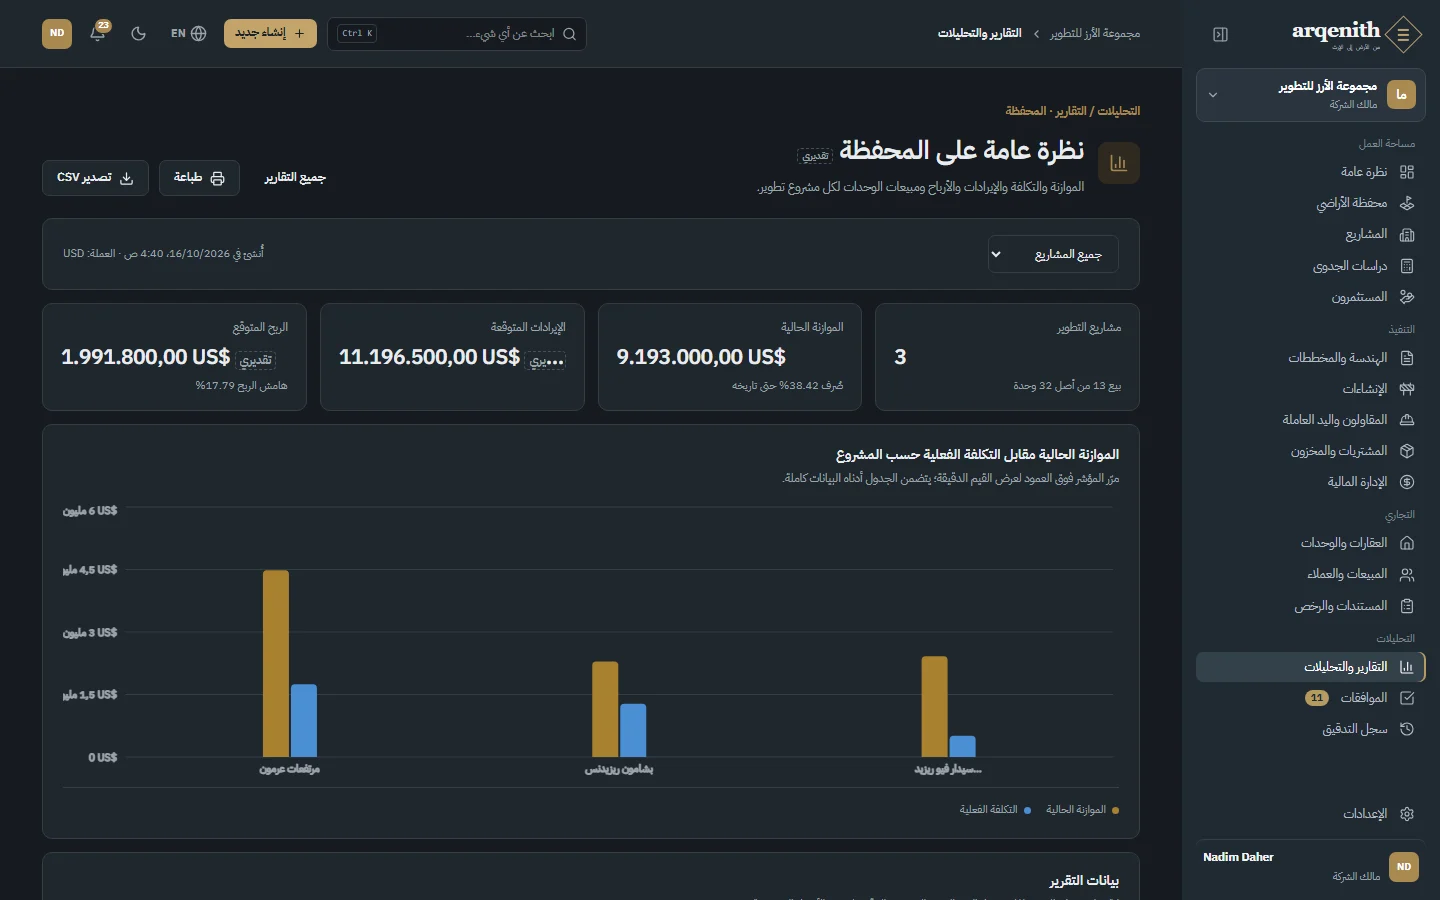Toggle dark mode with the moon icon

tap(139, 33)
